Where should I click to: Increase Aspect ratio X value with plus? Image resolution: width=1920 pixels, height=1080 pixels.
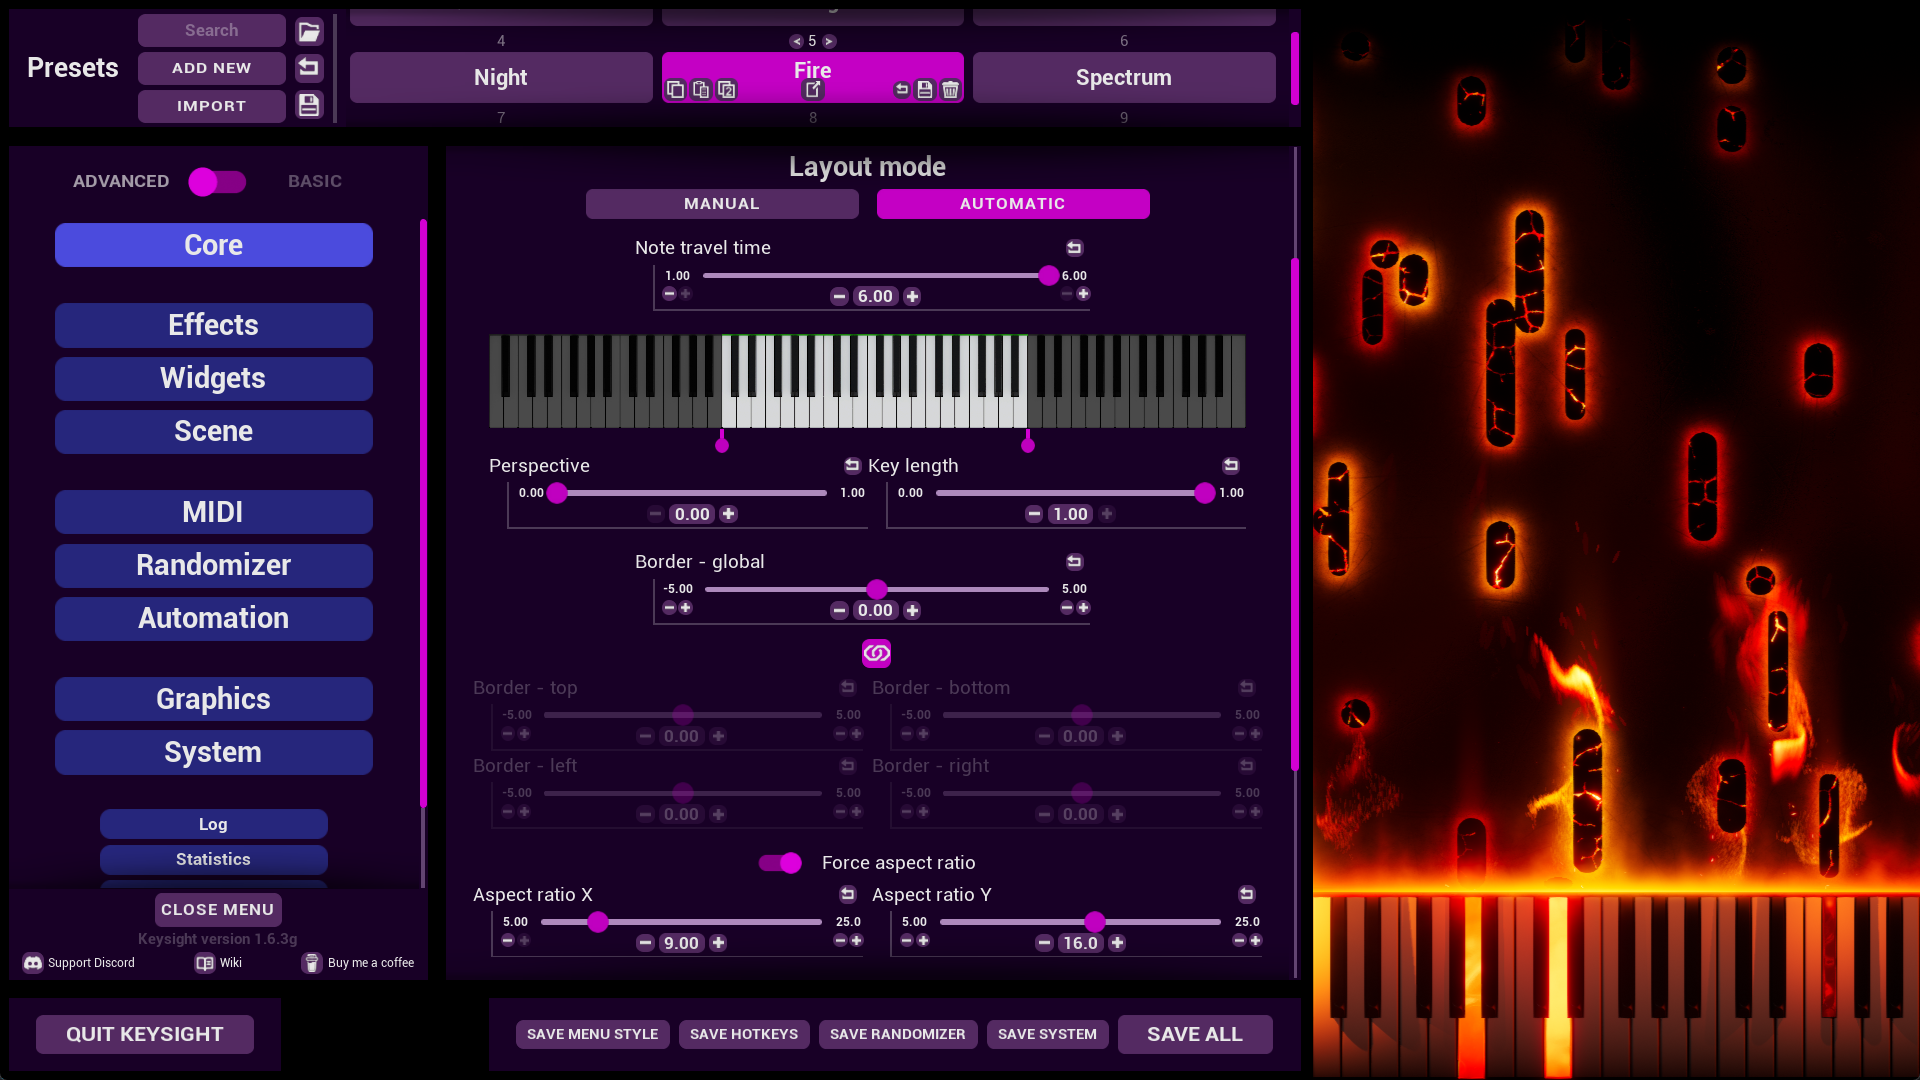tap(718, 943)
